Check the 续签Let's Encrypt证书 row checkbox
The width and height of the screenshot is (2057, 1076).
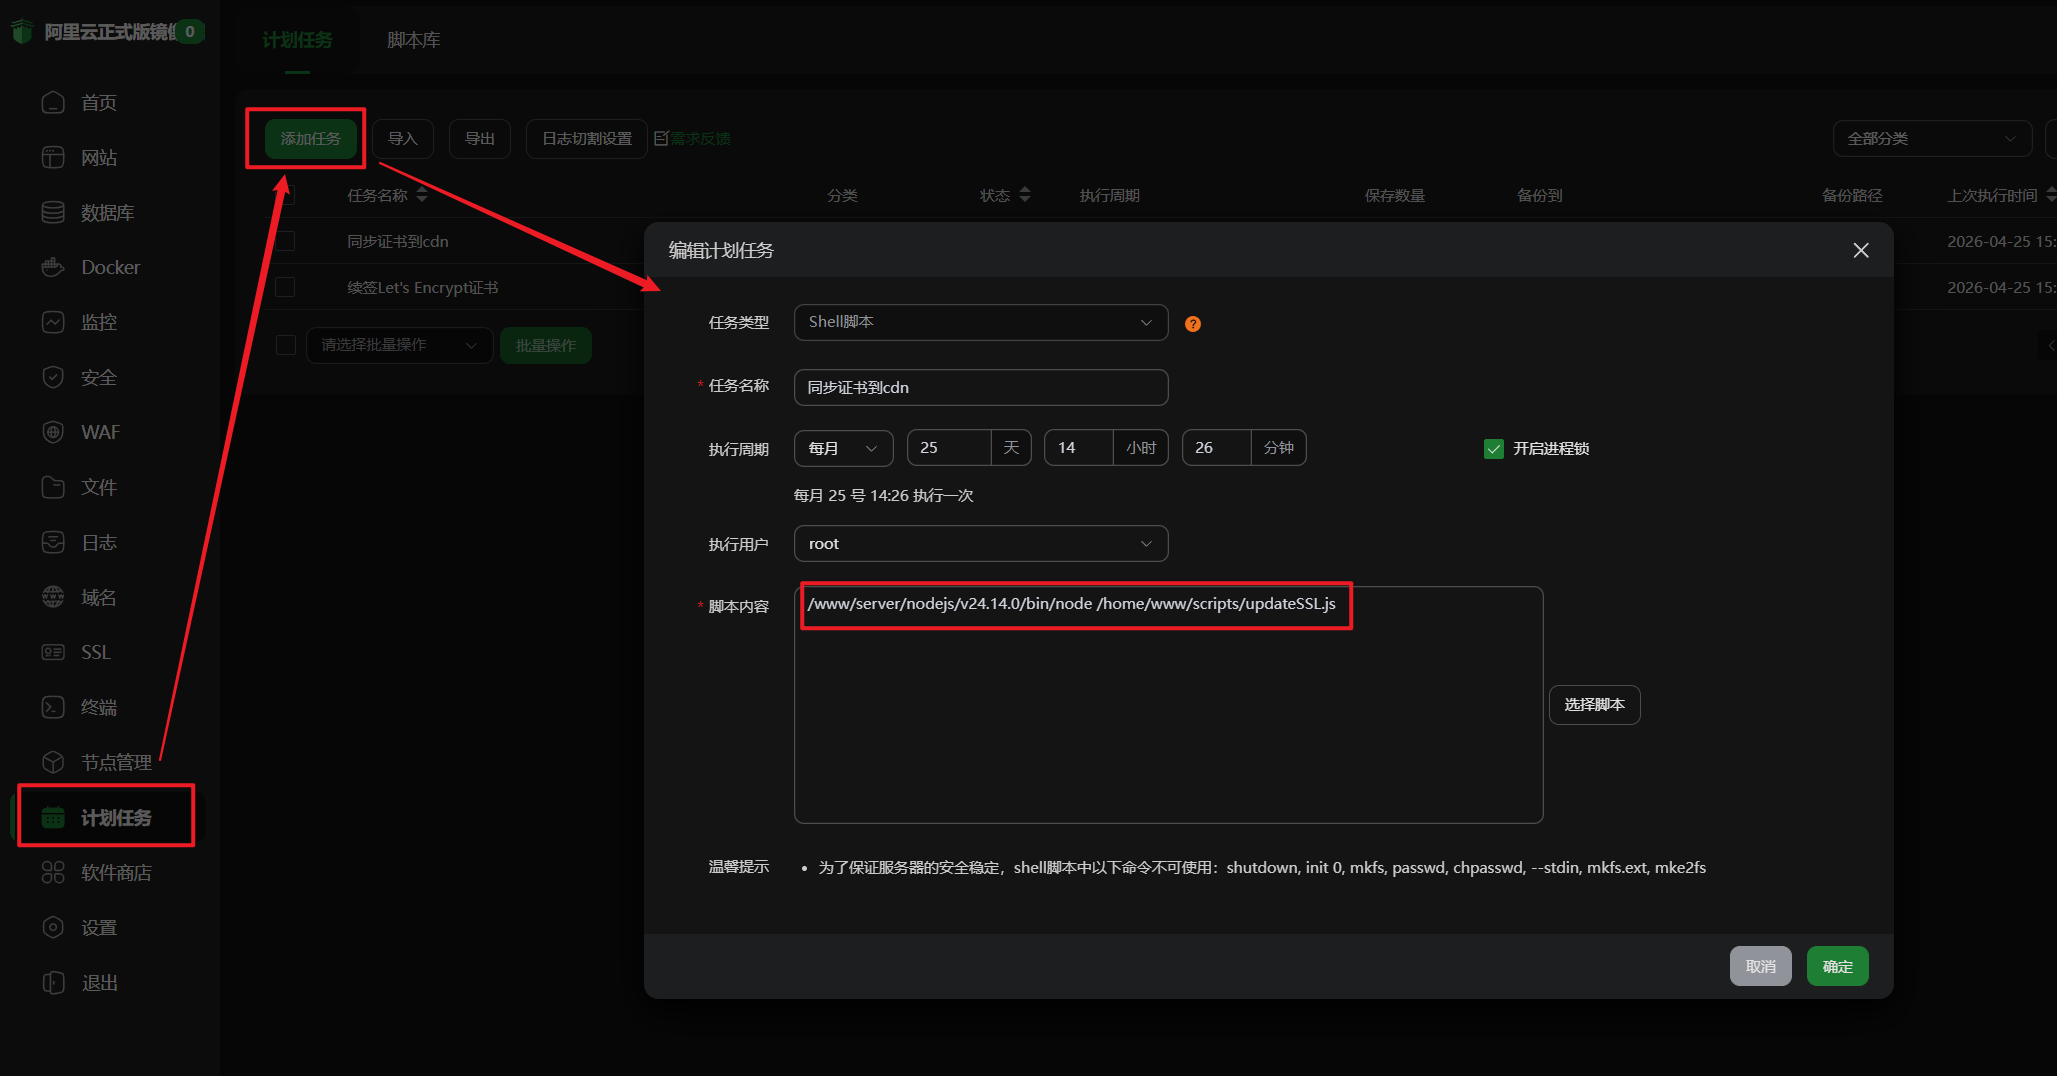coord(286,287)
